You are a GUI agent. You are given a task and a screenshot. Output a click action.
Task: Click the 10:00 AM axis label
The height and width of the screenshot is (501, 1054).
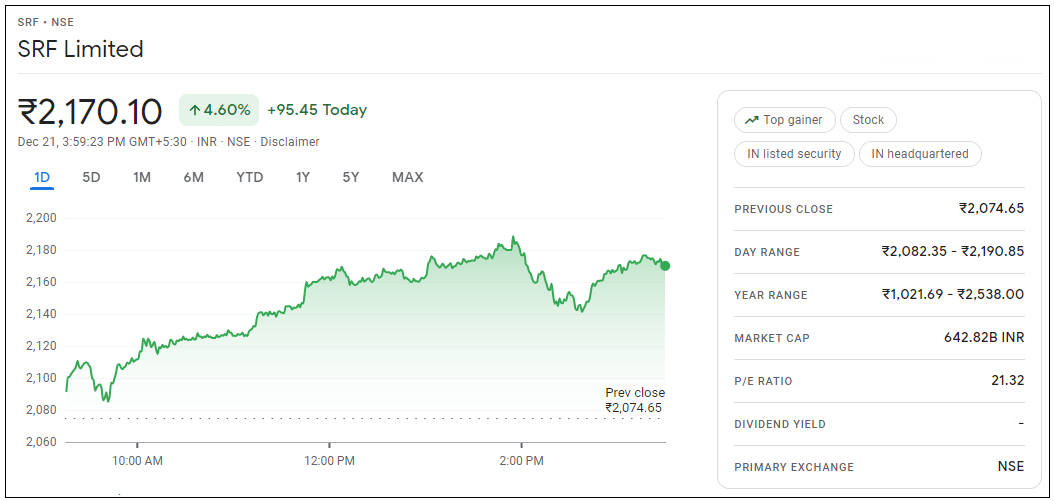137,462
